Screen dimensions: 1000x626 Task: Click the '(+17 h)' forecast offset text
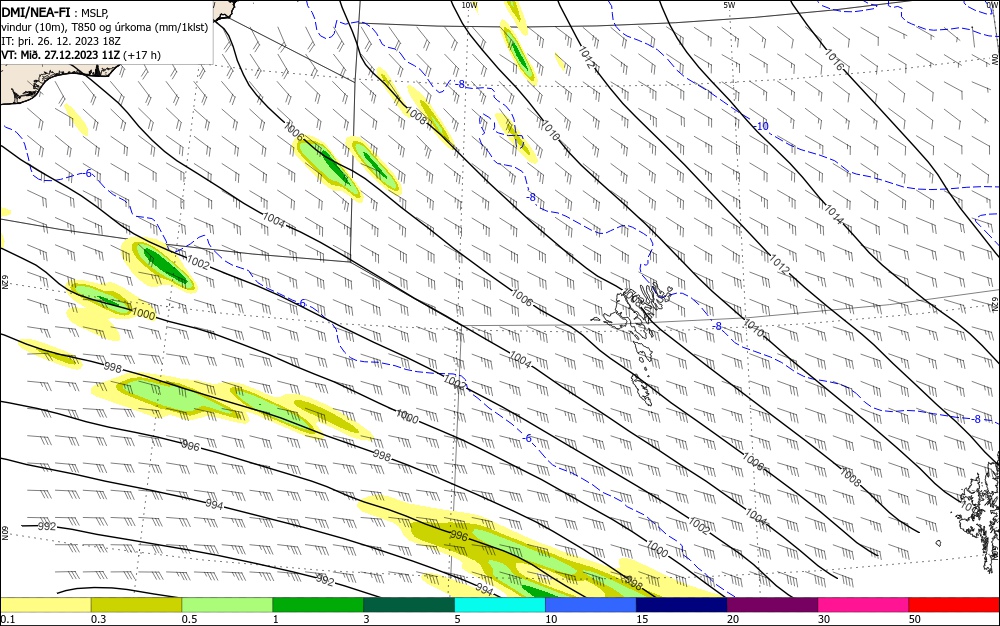[x=142, y=55]
